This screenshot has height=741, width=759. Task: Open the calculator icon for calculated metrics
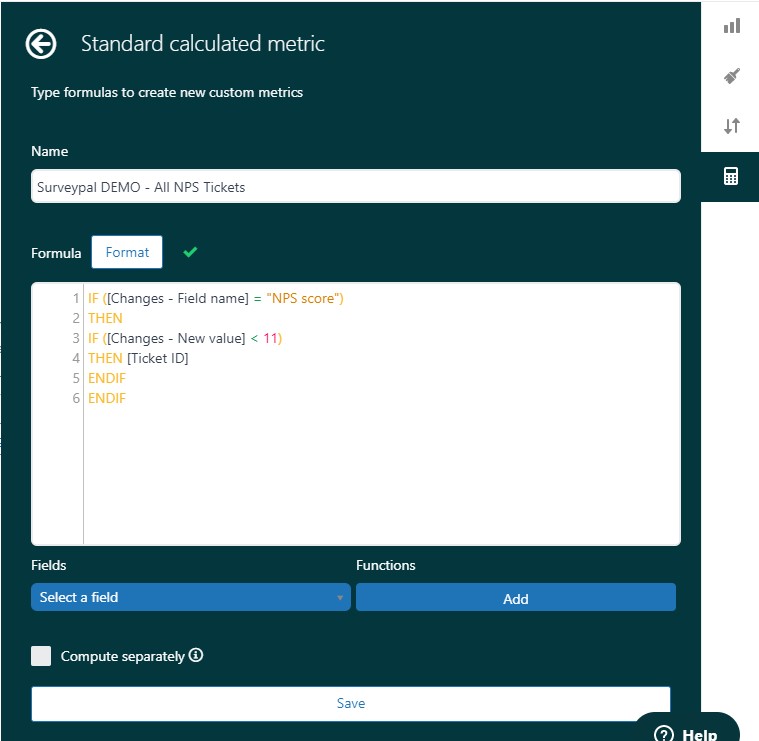pos(730,176)
